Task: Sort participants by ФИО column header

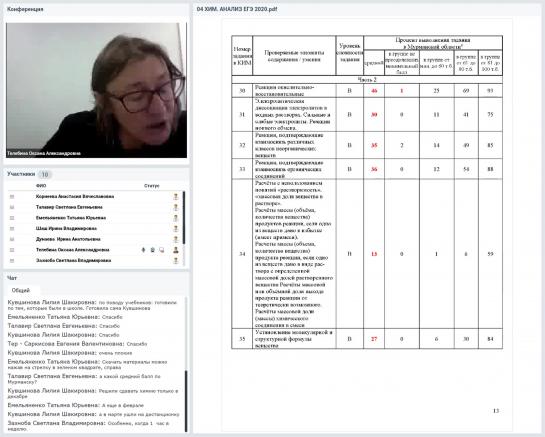Action: (41, 186)
